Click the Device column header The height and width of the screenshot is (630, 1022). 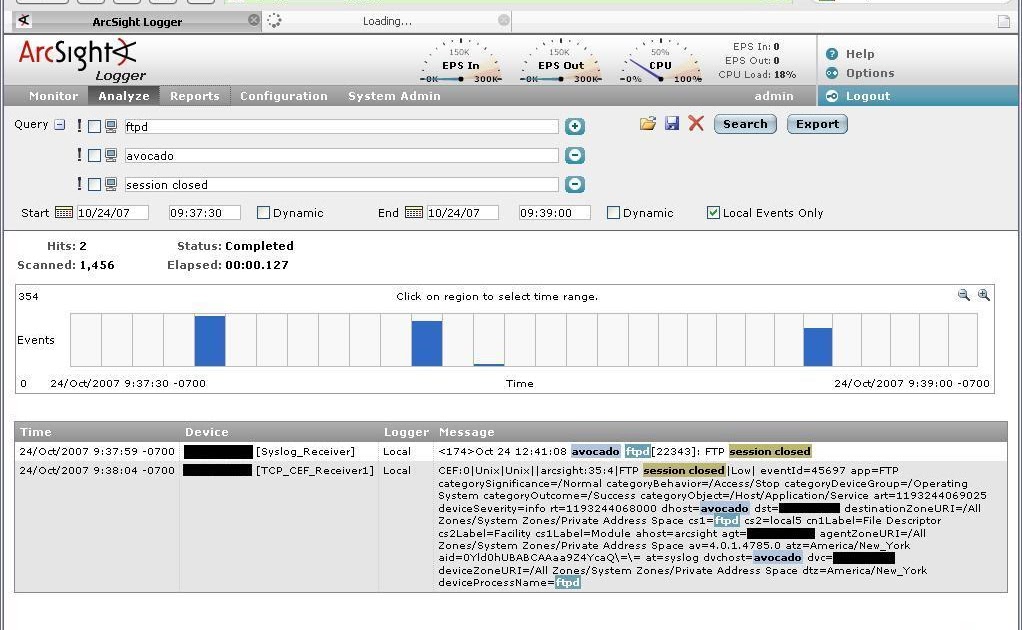207,432
